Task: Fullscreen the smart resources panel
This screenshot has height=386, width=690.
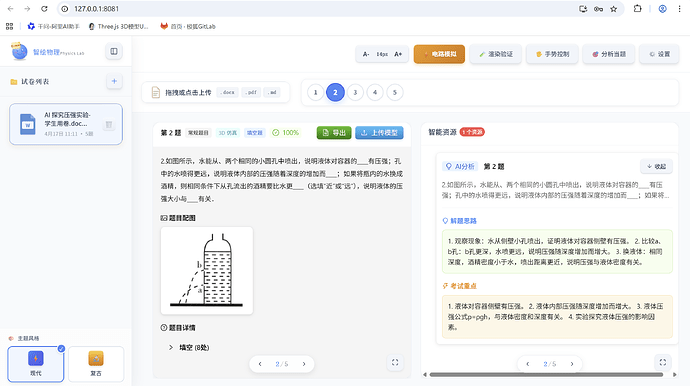Action: click(662, 362)
